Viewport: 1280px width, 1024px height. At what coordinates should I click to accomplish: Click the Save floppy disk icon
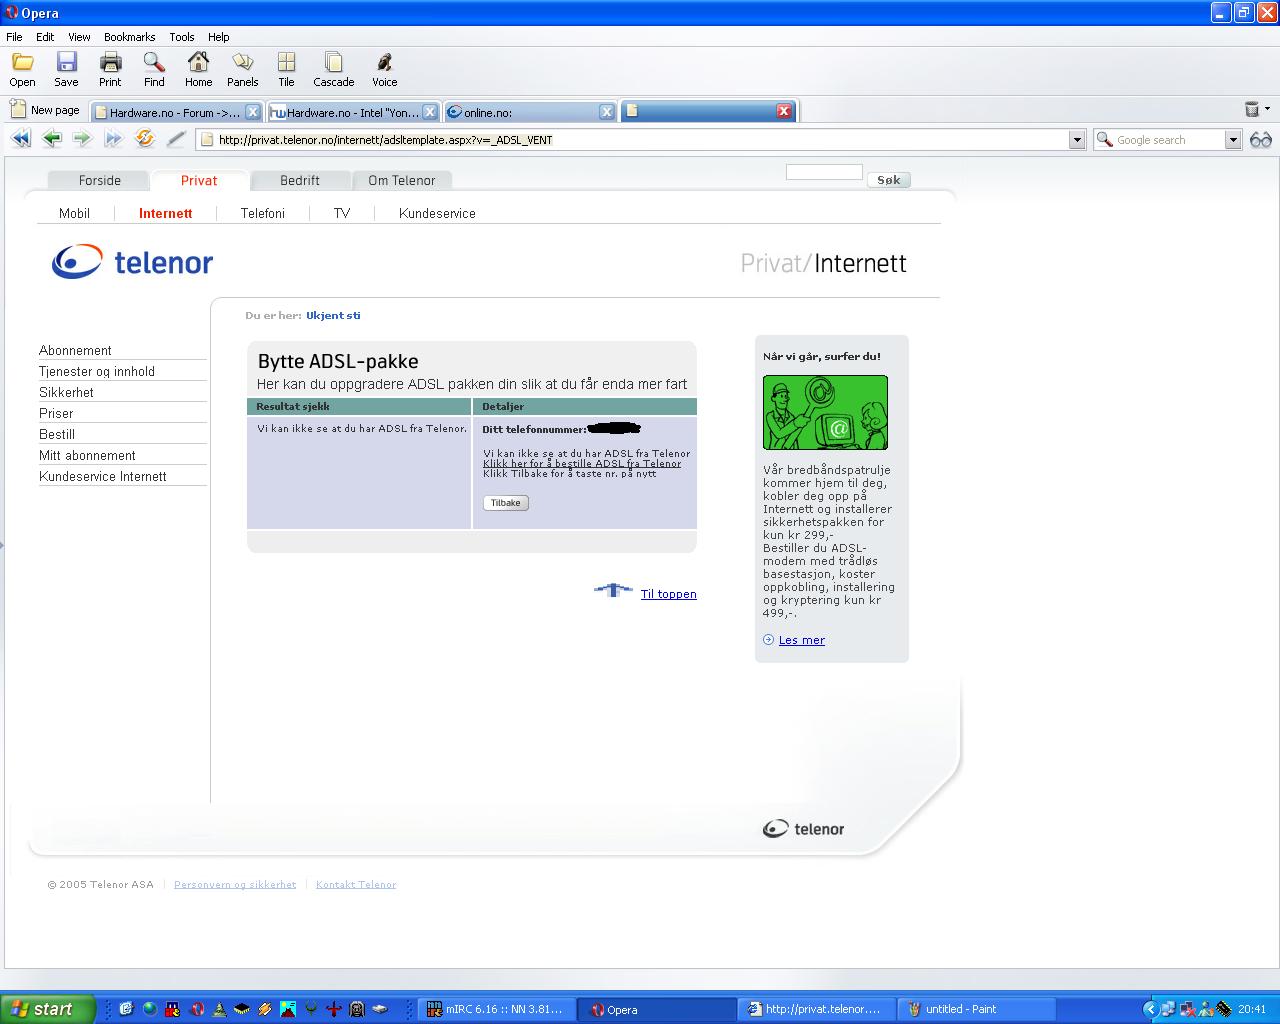pos(66,62)
